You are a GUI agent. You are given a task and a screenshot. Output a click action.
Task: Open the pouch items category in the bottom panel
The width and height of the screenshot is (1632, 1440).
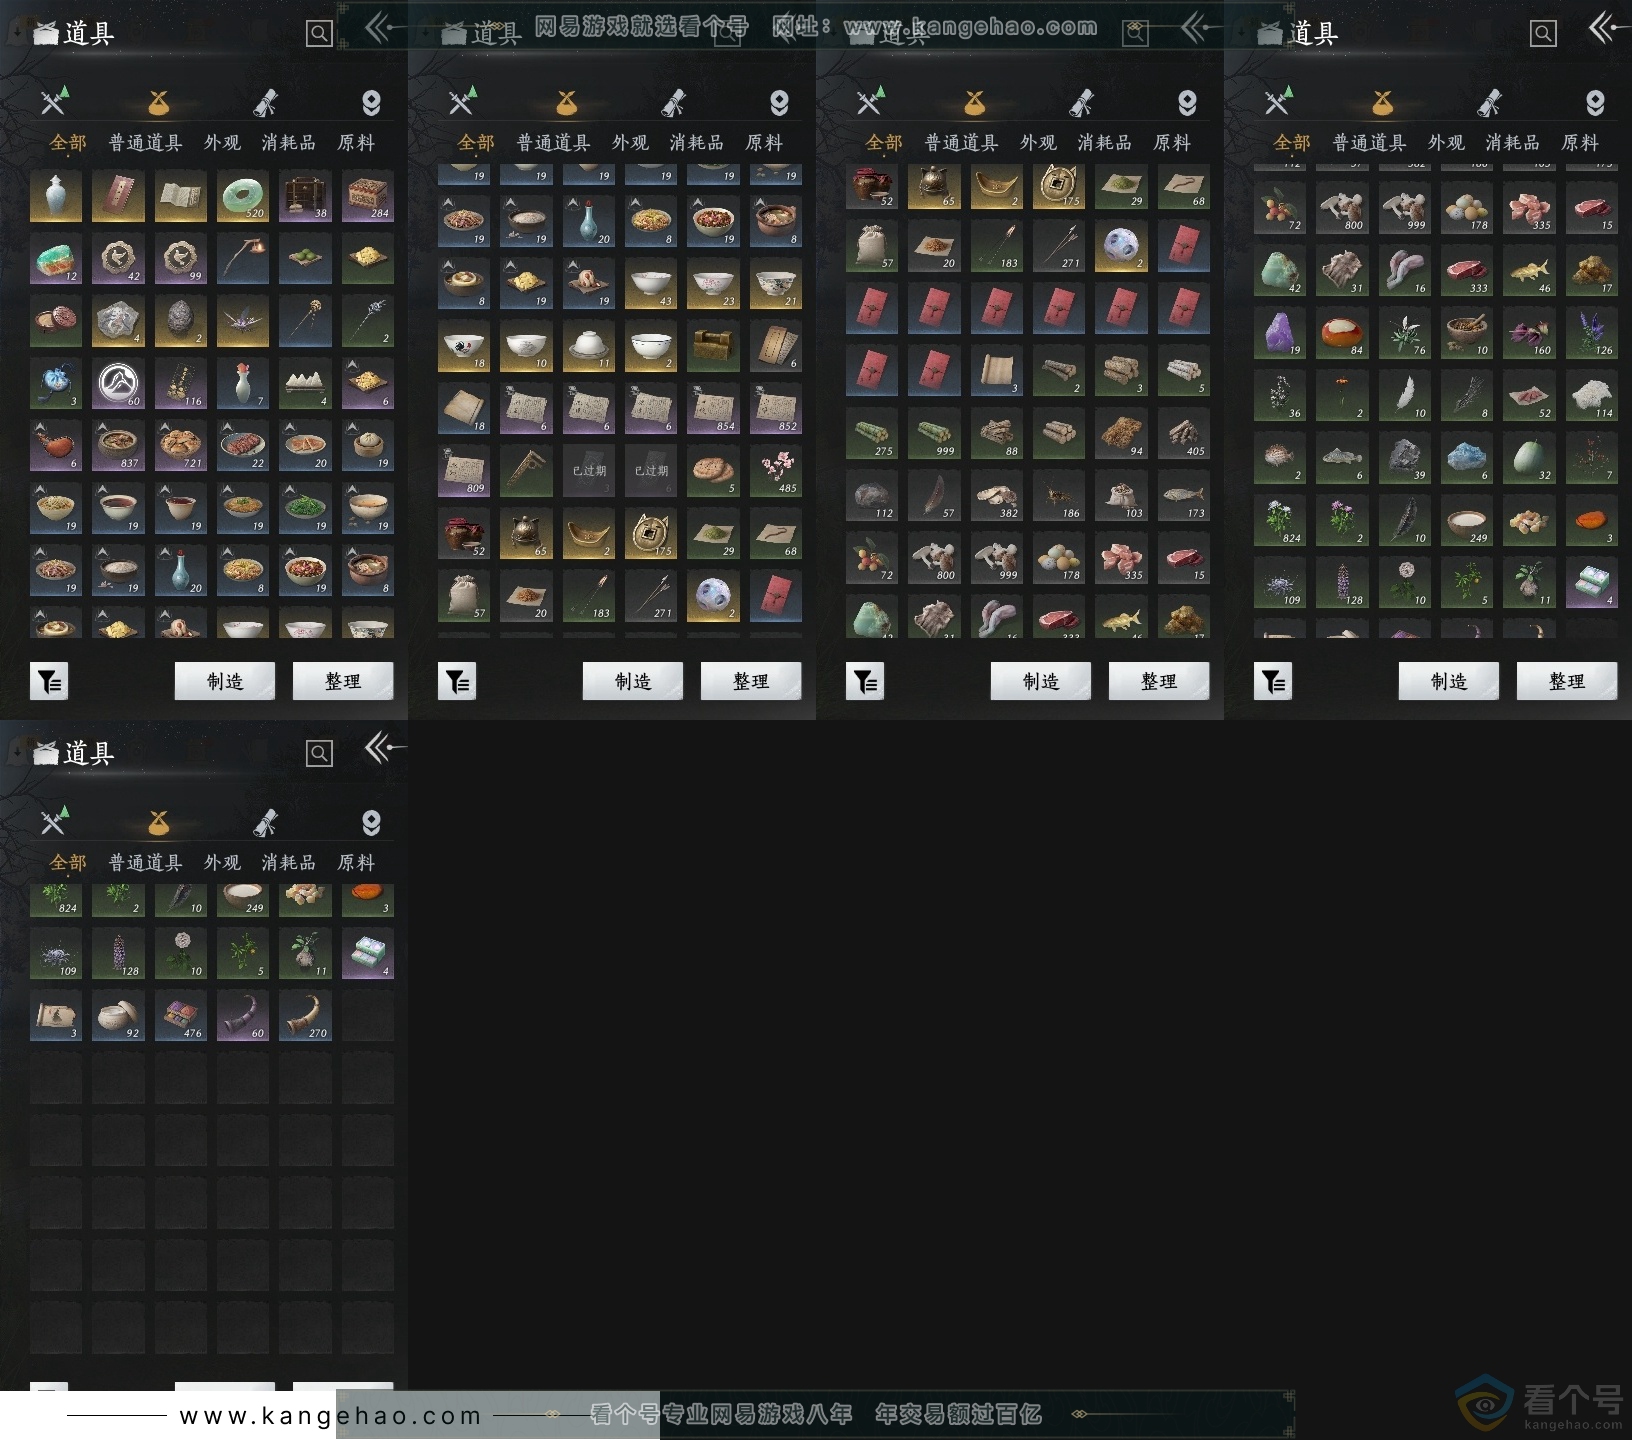click(x=158, y=822)
